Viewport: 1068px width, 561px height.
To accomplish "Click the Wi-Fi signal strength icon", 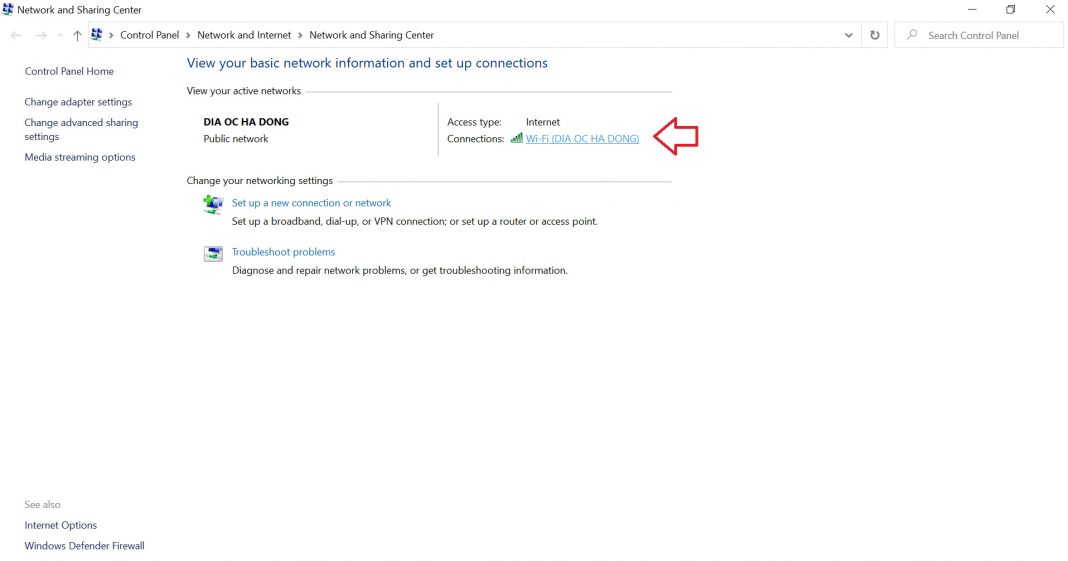I will 516,139.
